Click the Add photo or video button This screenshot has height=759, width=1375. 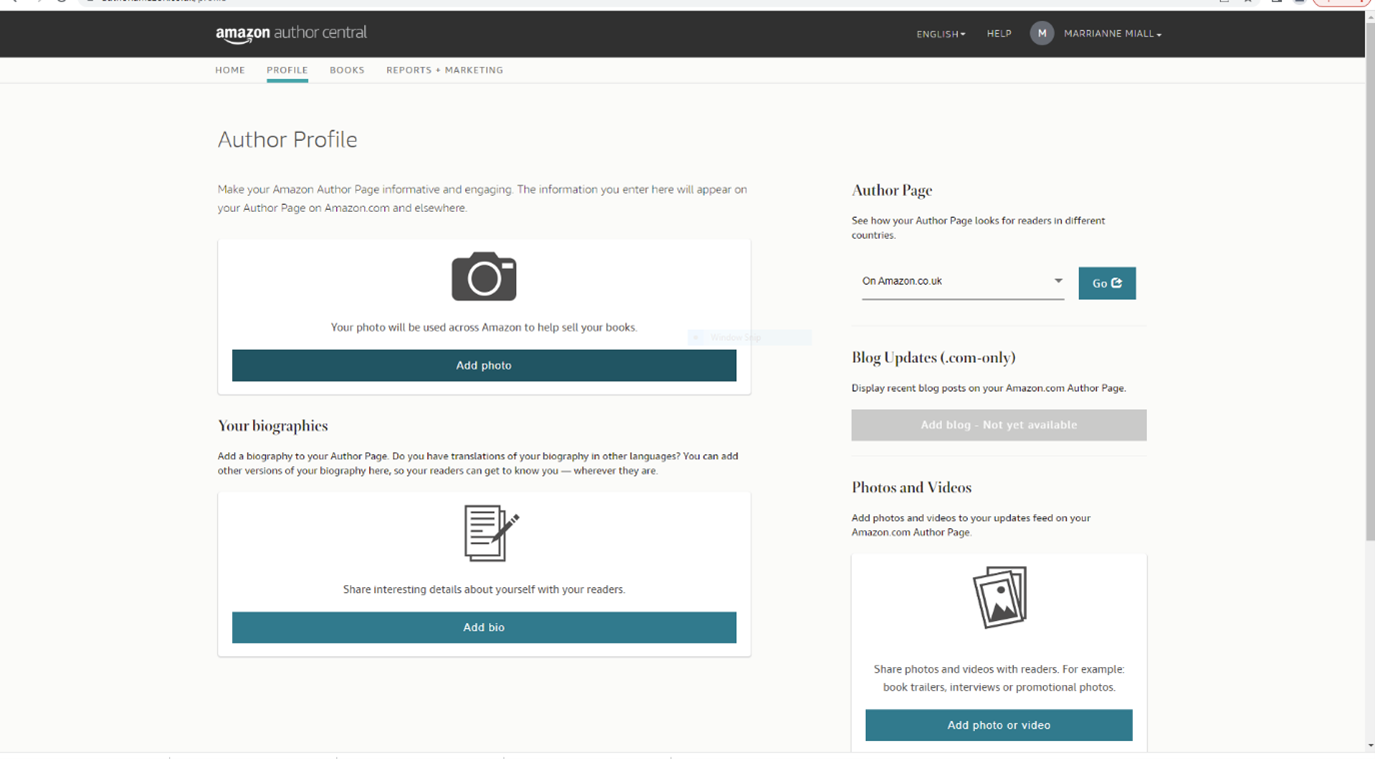(998, 725)
